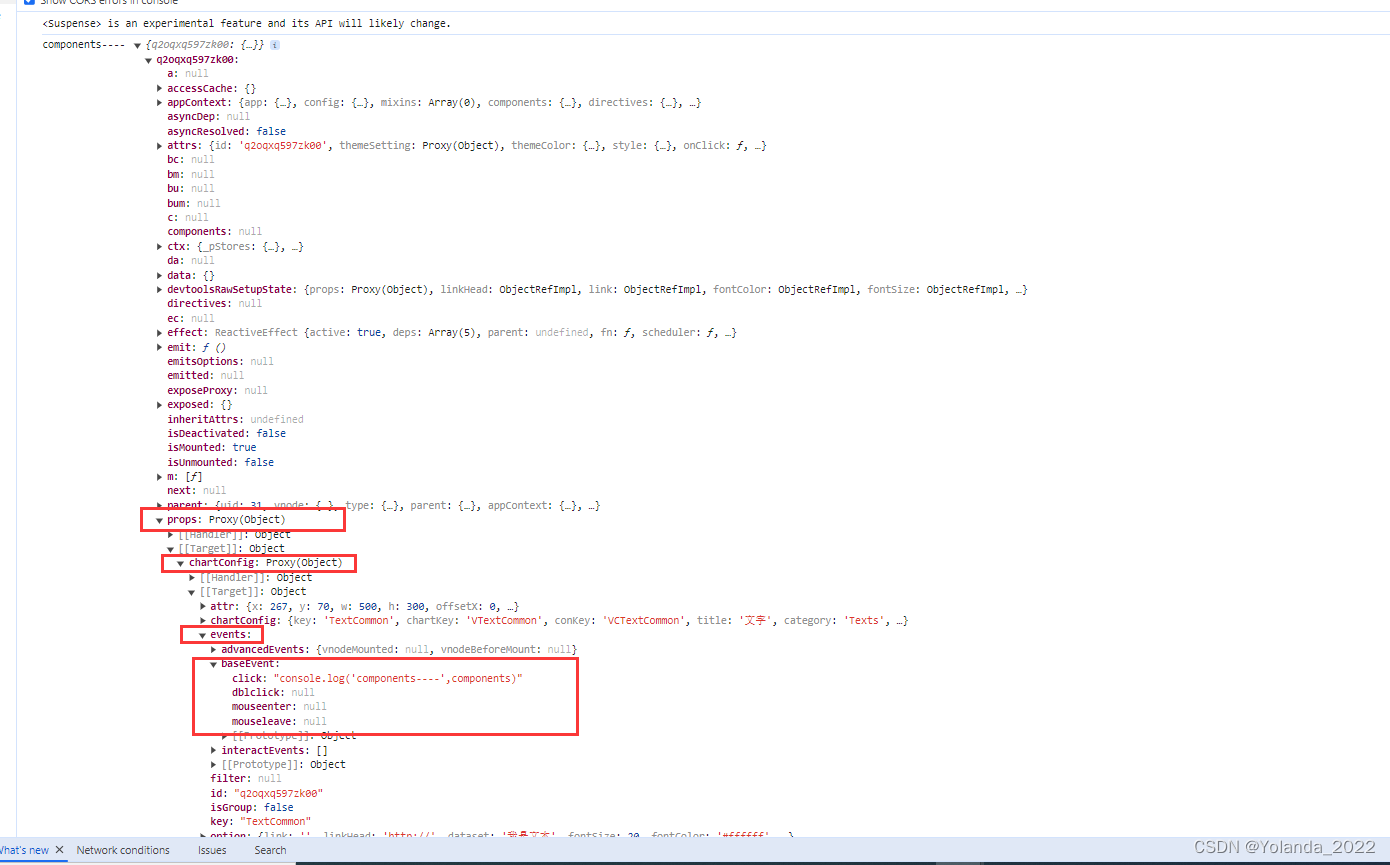Expand the devtoolsRawSetupState row
Screen dimensions: 1390x865
(160, 290)
